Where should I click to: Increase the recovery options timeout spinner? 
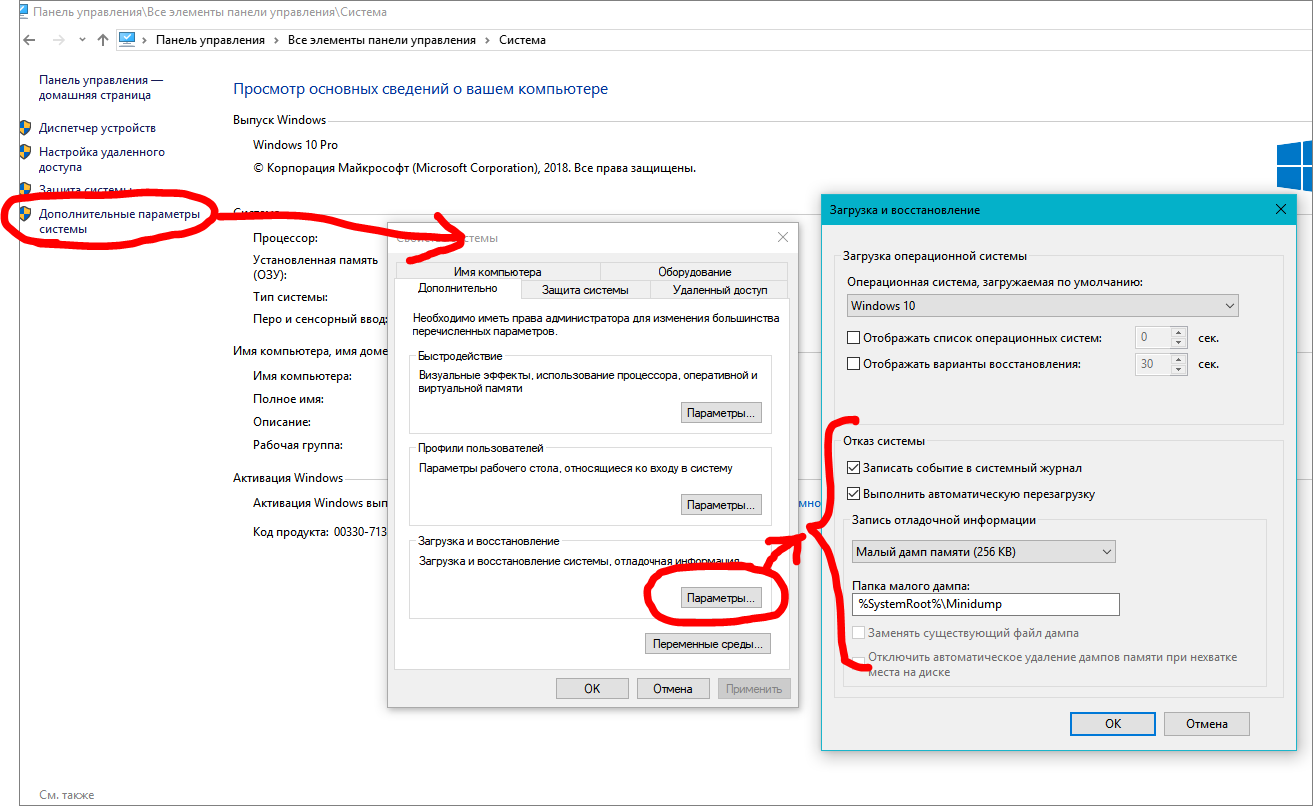[1178, 359]
